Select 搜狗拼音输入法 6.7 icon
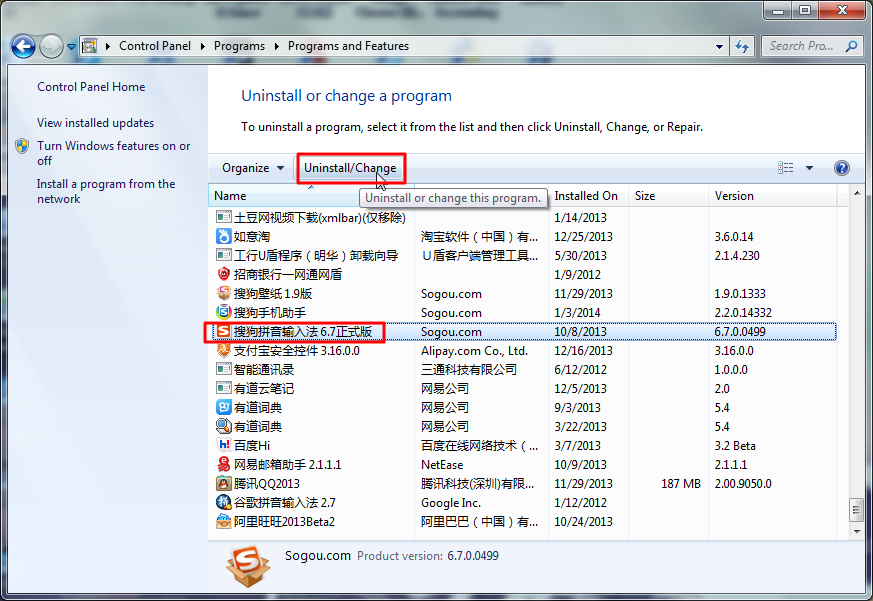Screen dimensions: 873x601 [223, 331]
